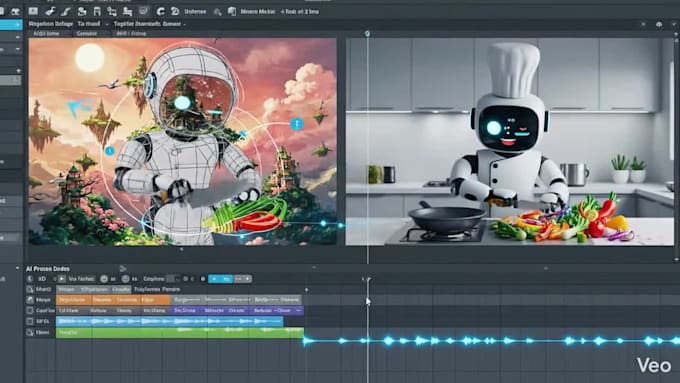Select the purple clip on the Capd'loe track
This screenshot has width=680, height=383.
[237, 311]
